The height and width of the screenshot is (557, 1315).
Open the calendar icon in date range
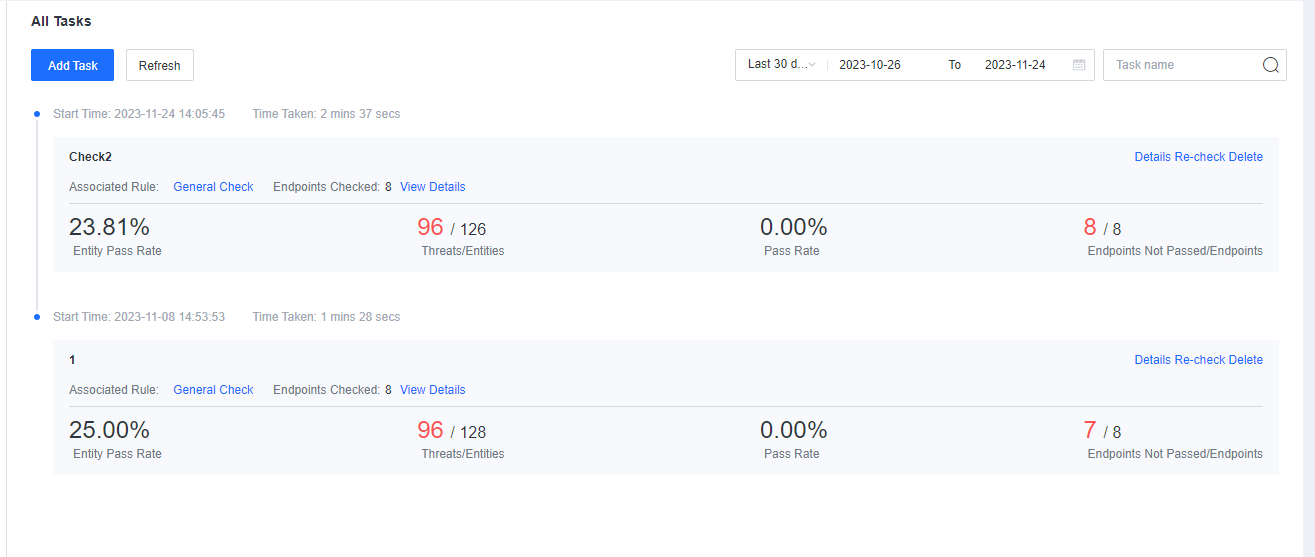(x=1079, y=65)
